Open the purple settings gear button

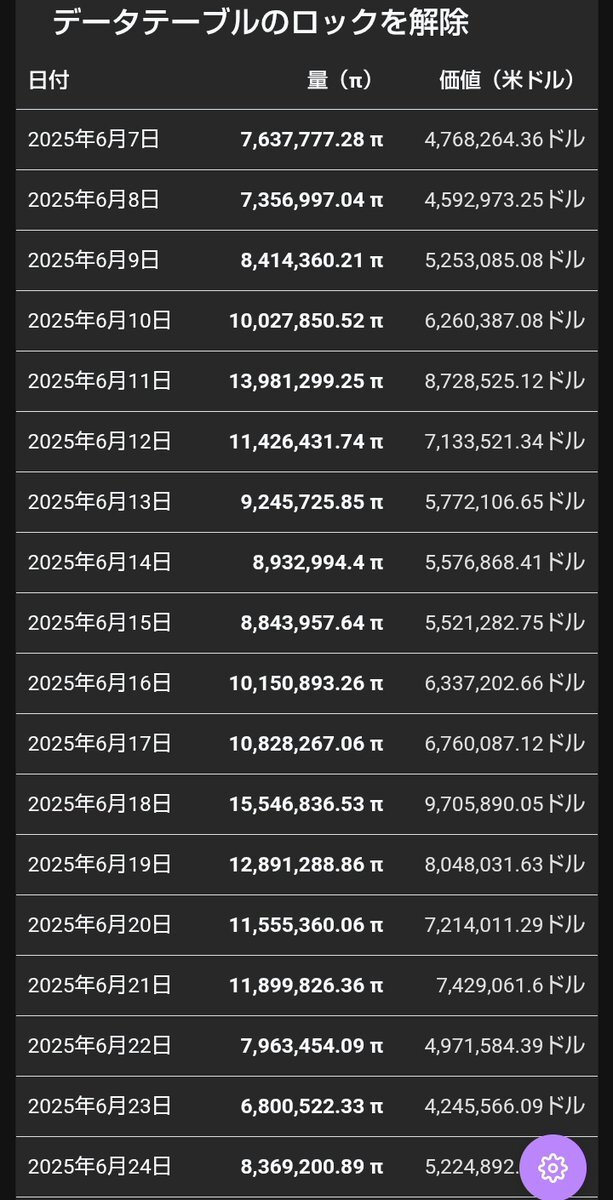[x=553, y=1167]
